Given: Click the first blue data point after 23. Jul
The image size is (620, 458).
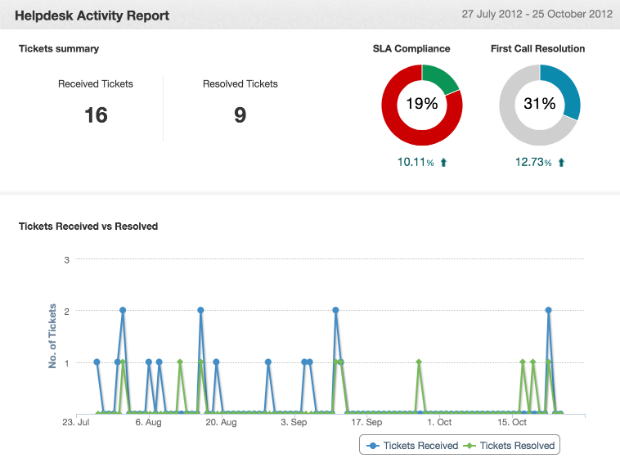Looking at the screenshot, I should point(97,362).
